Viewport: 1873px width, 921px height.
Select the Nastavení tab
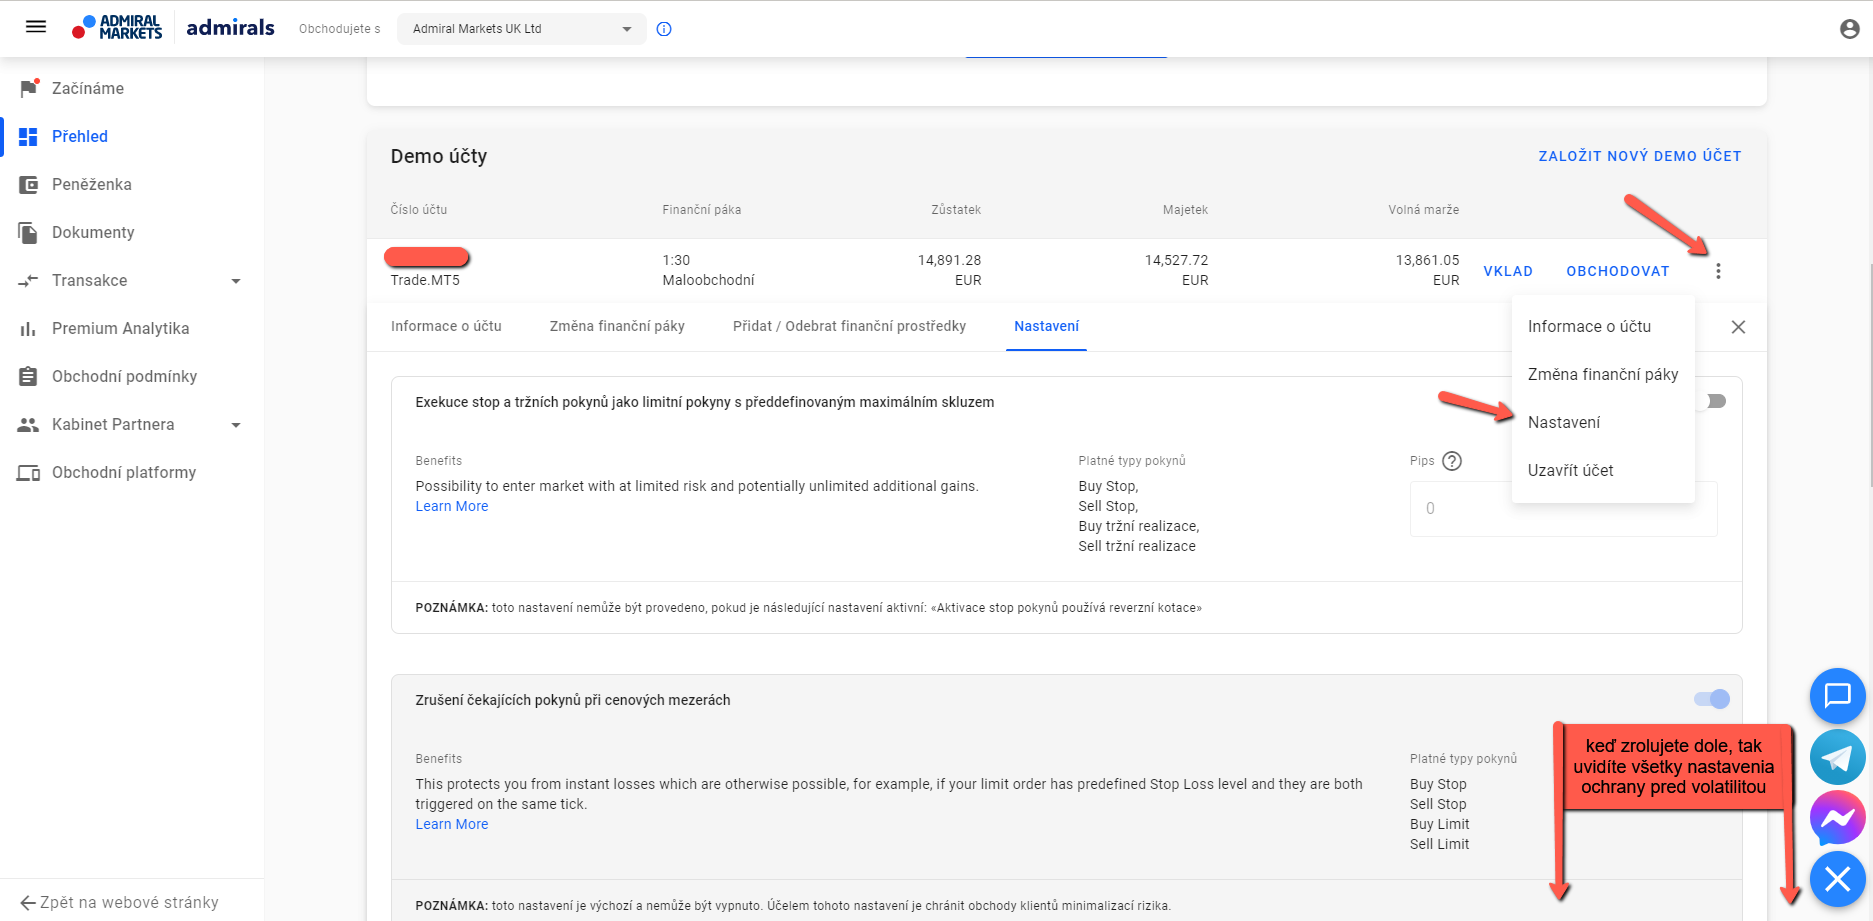(1046, 326)
